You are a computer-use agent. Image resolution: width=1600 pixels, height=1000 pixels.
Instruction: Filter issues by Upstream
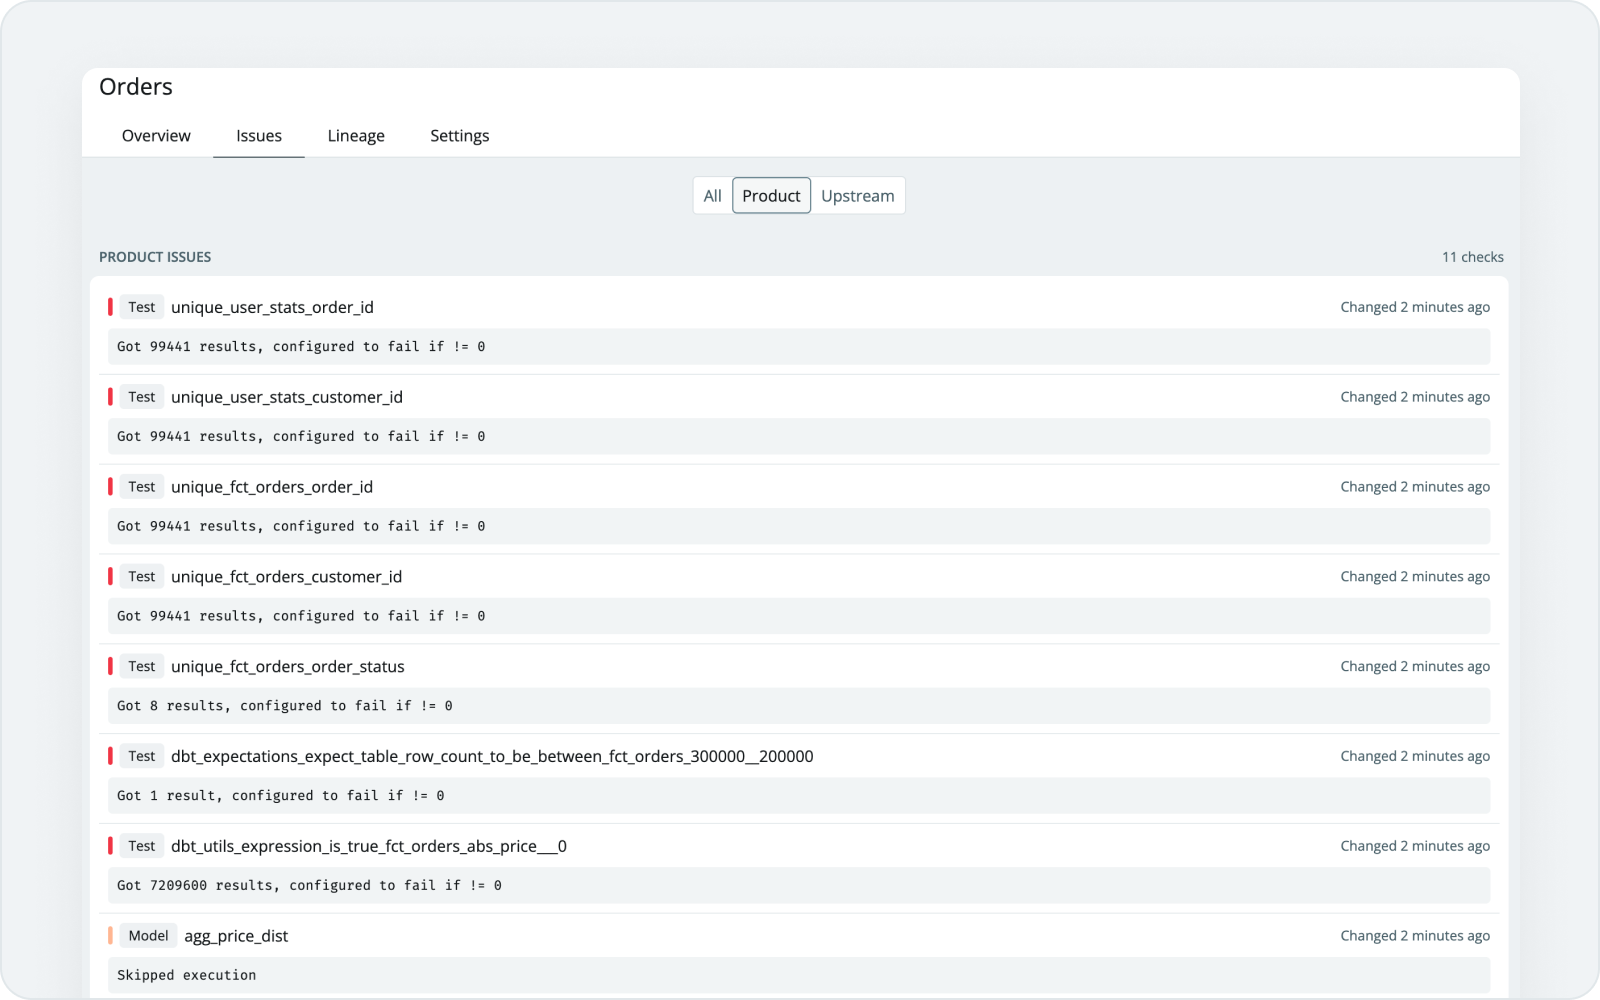point(858,196)
